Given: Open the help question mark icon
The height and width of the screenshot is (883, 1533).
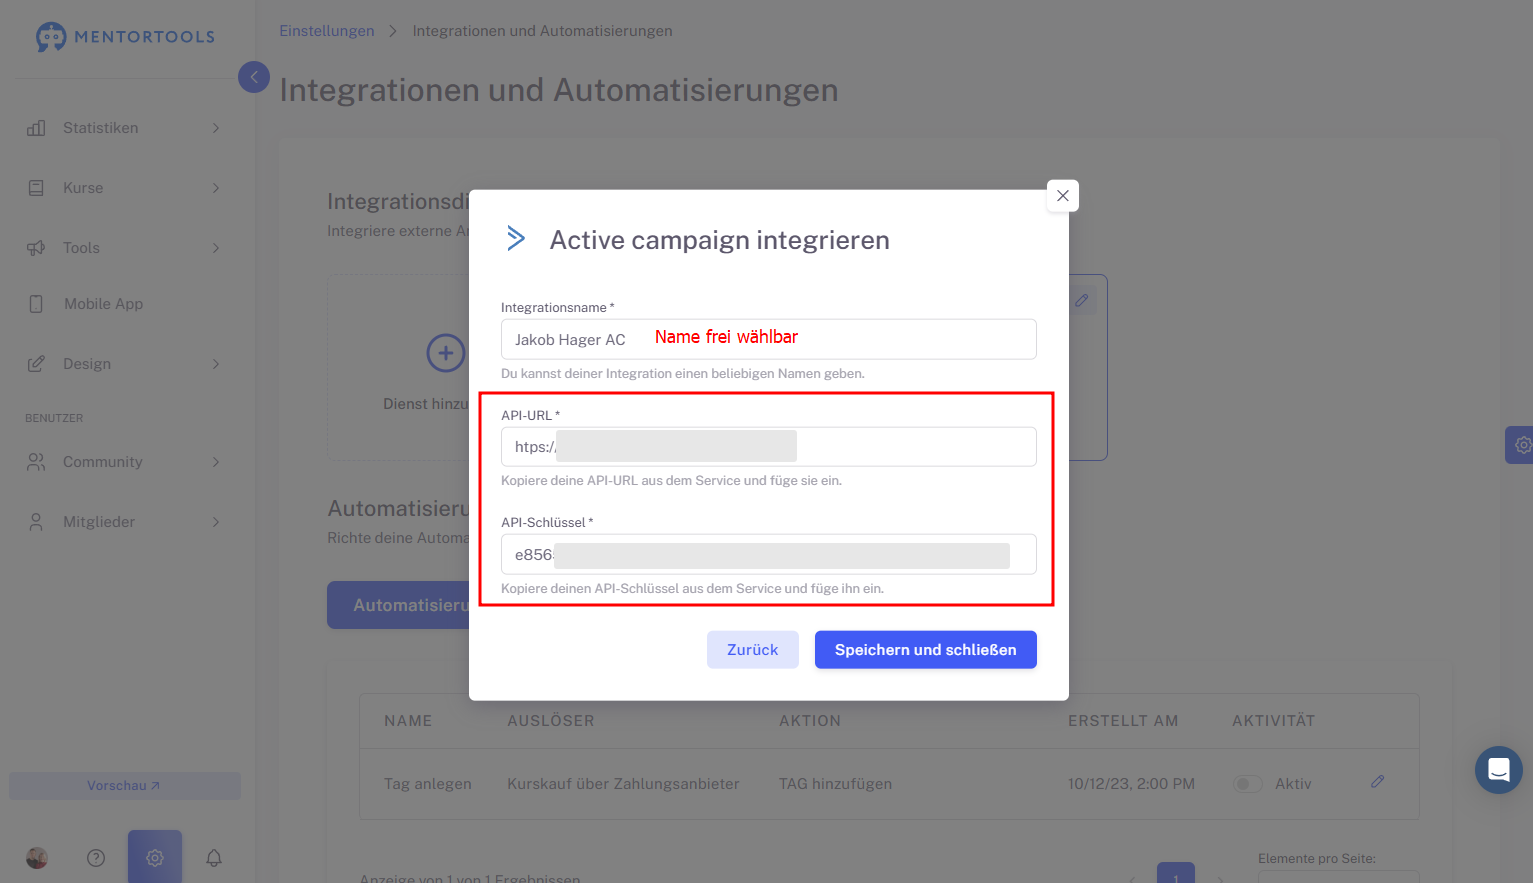Looking at the screenshot, I should [96, 858].
